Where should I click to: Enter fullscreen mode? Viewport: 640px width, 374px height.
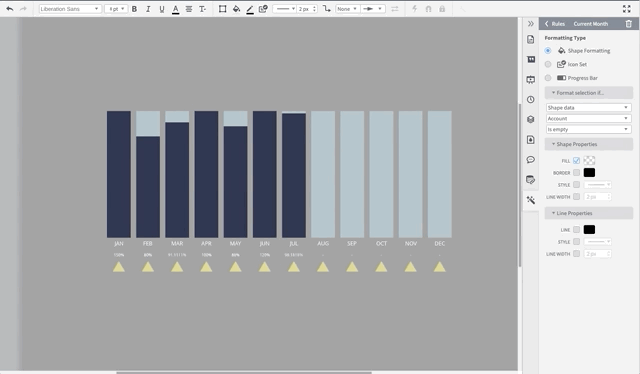click(x=627, y=9)
